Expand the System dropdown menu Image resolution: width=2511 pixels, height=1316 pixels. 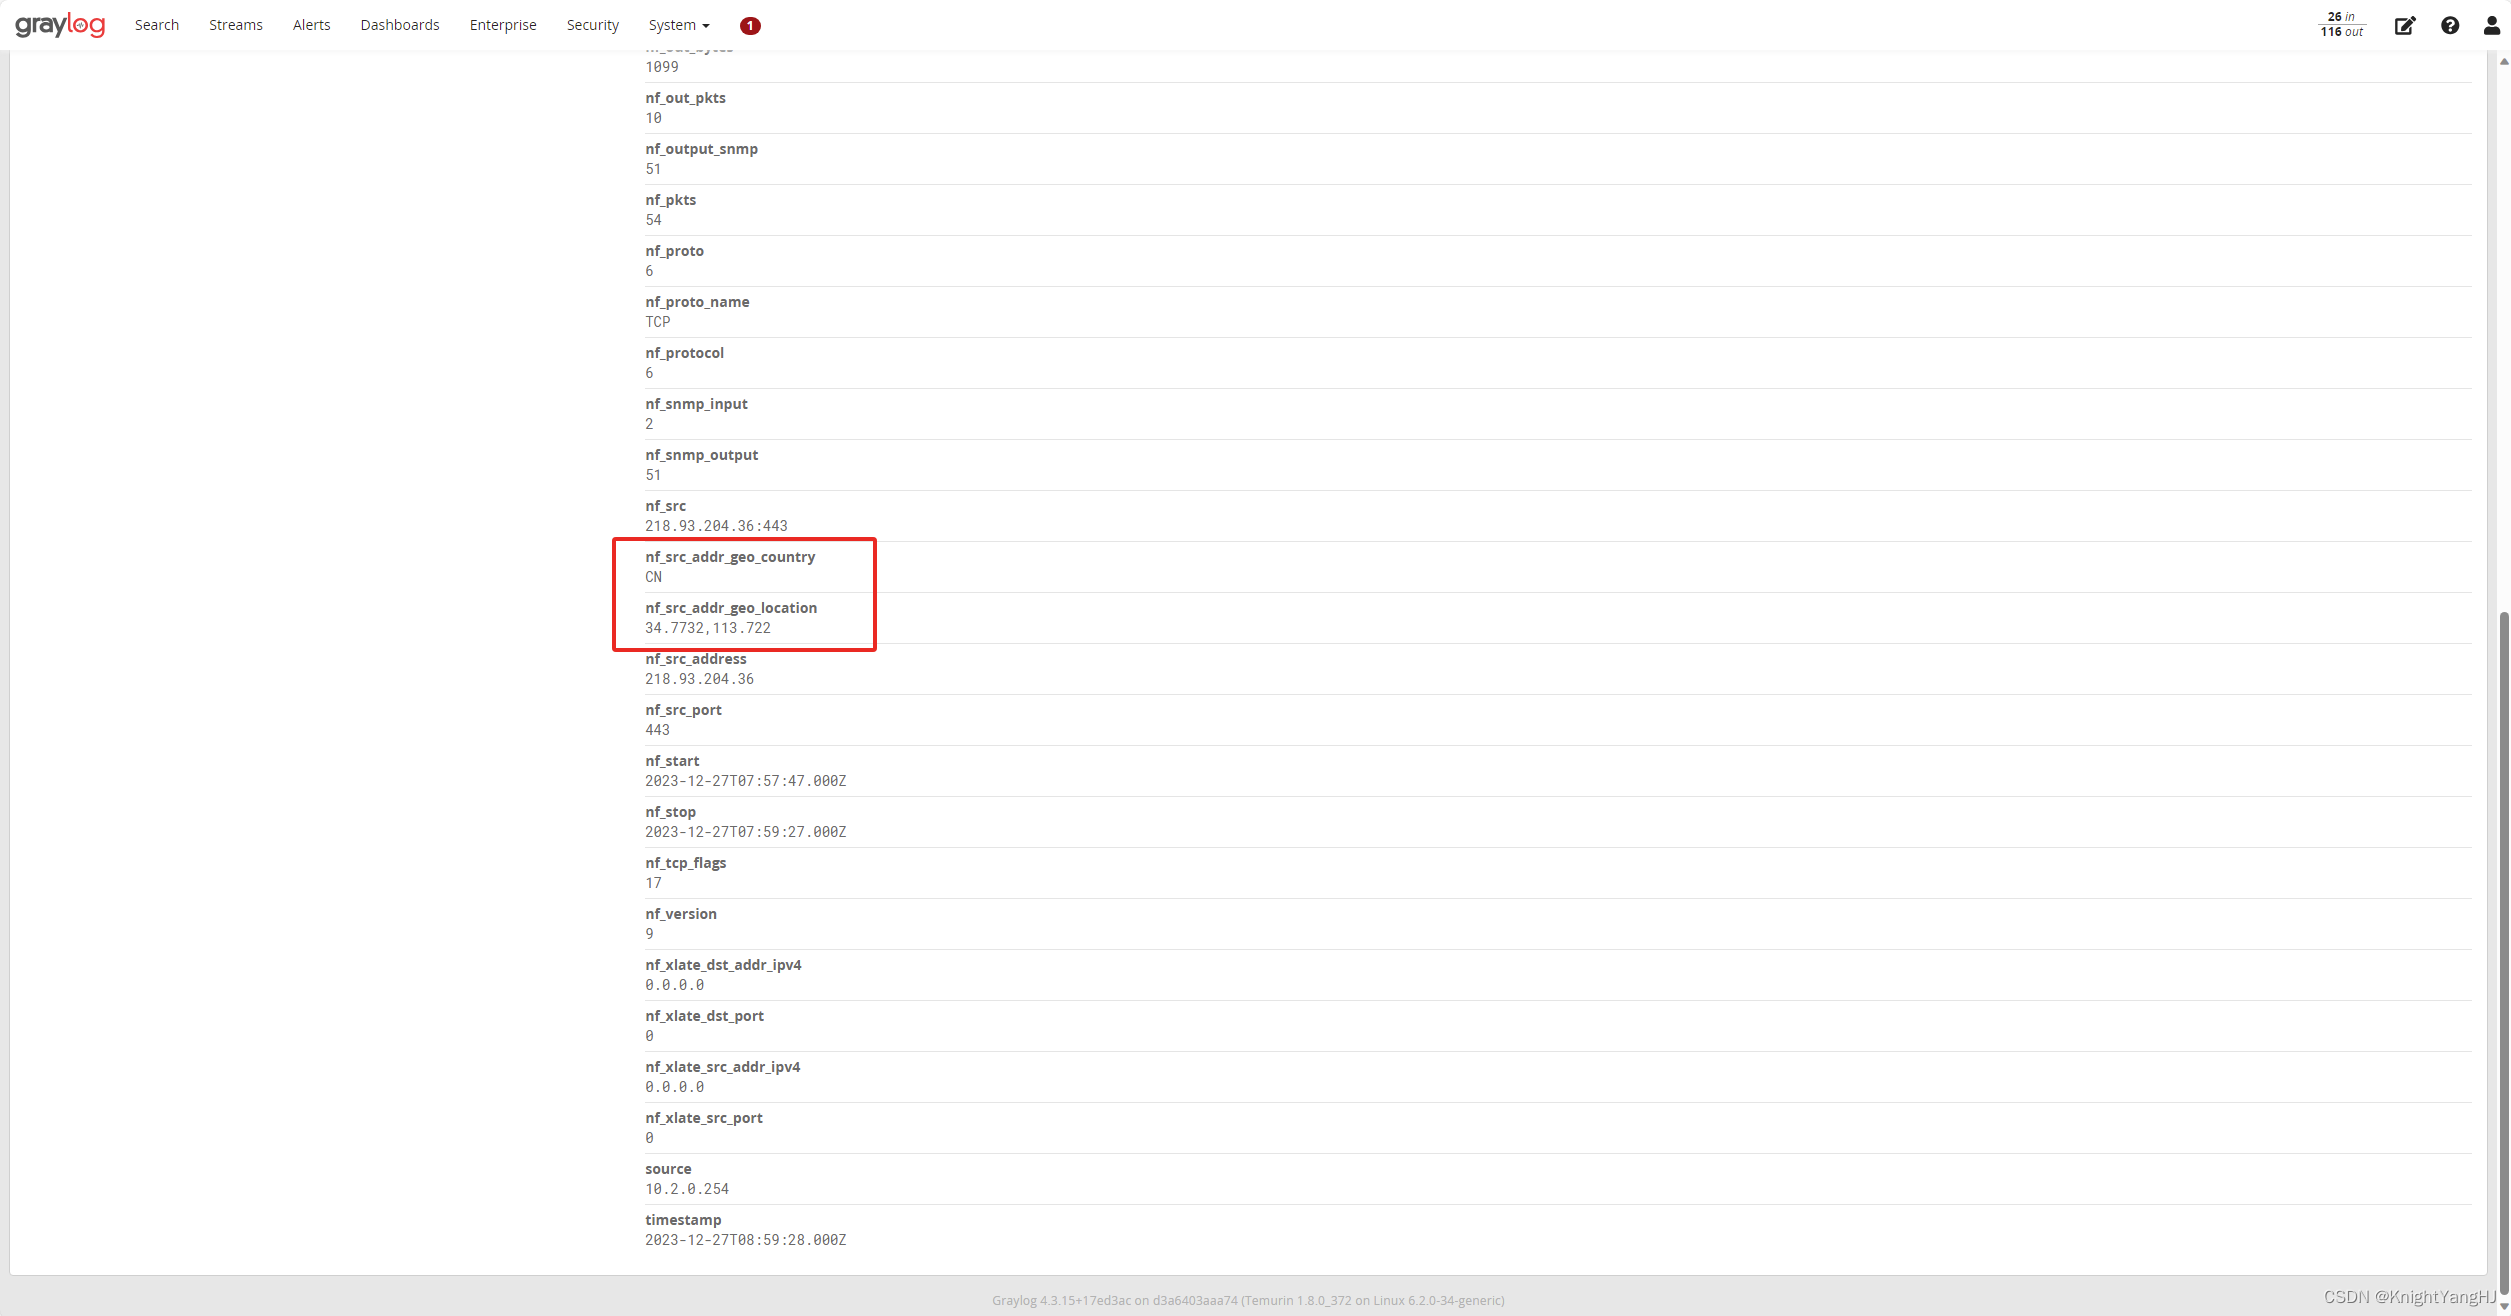(679, 25)
